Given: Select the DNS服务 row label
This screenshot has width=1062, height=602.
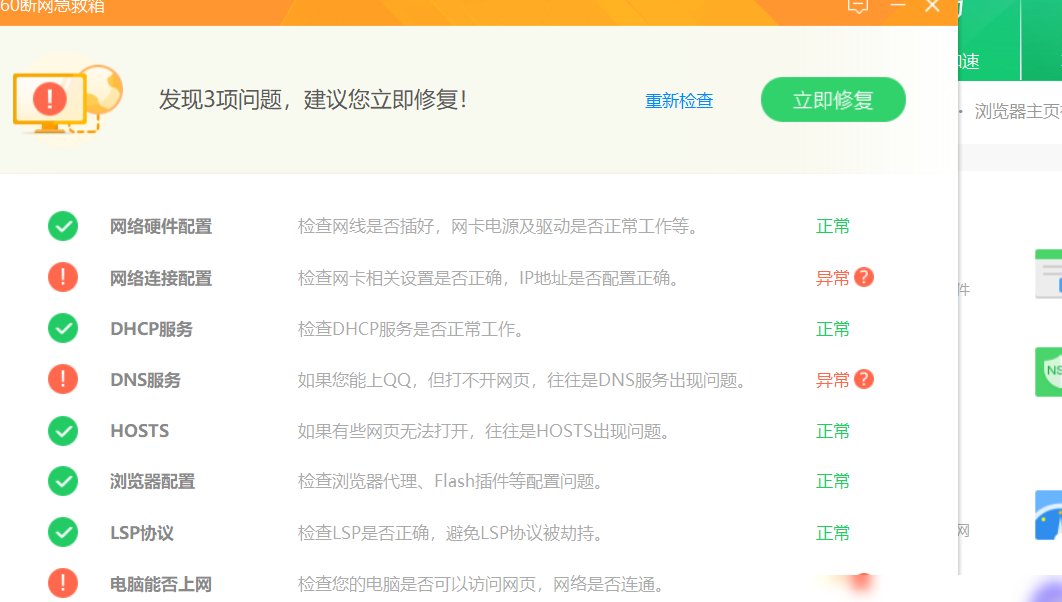Looking at the screenshot, I should click(146, 380).
